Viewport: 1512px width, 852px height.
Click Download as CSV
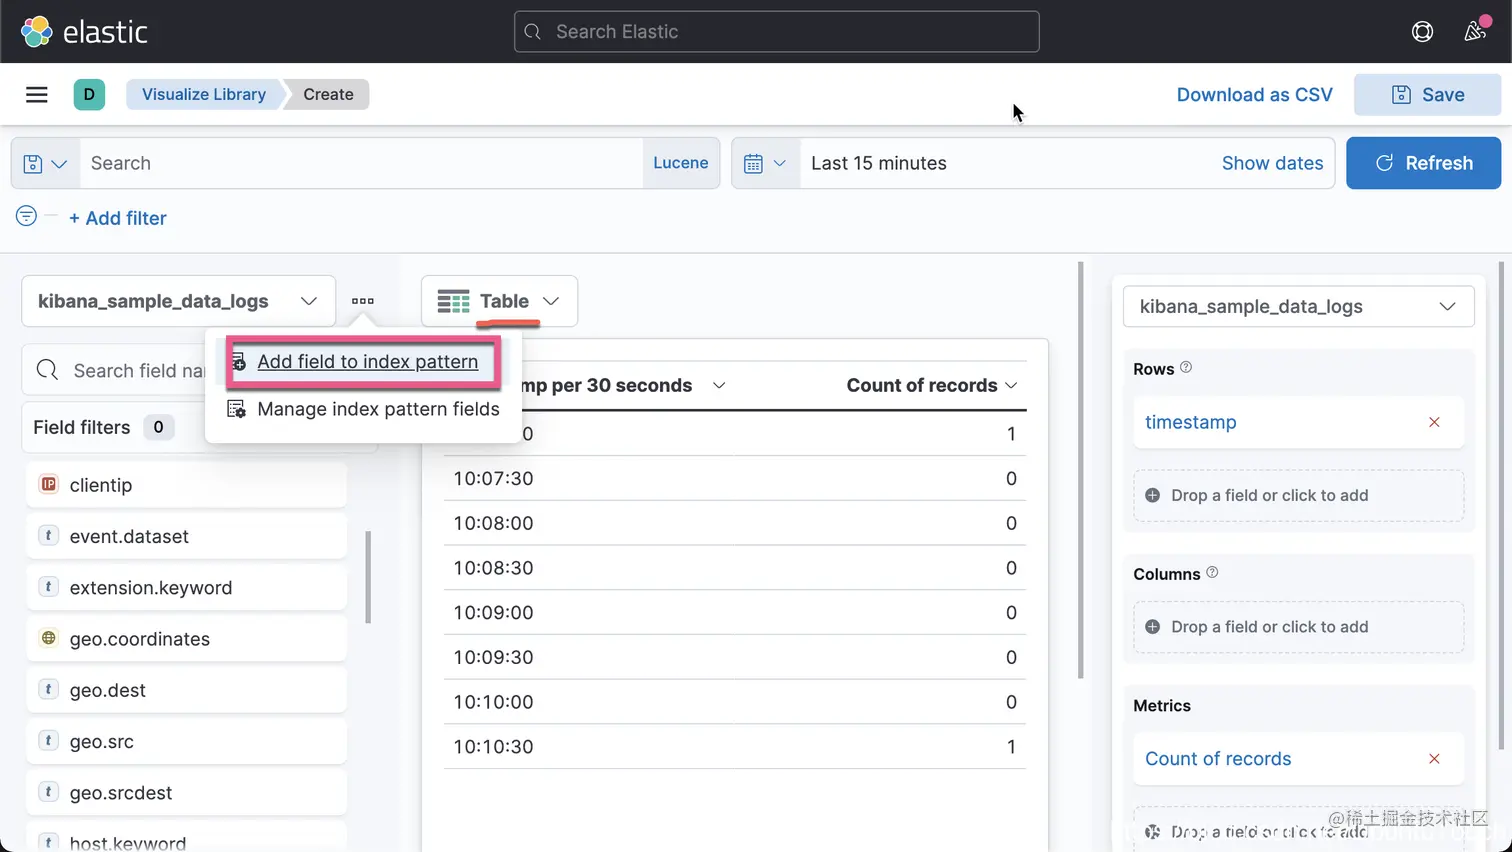point(1254,95)
